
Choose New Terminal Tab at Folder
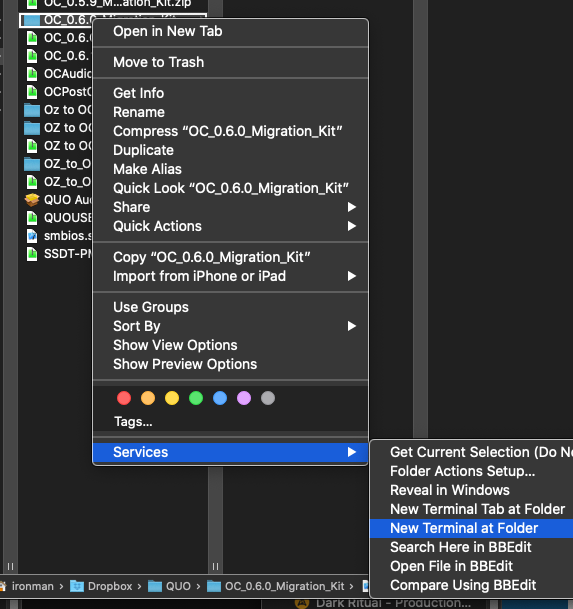tap(472, 510)
